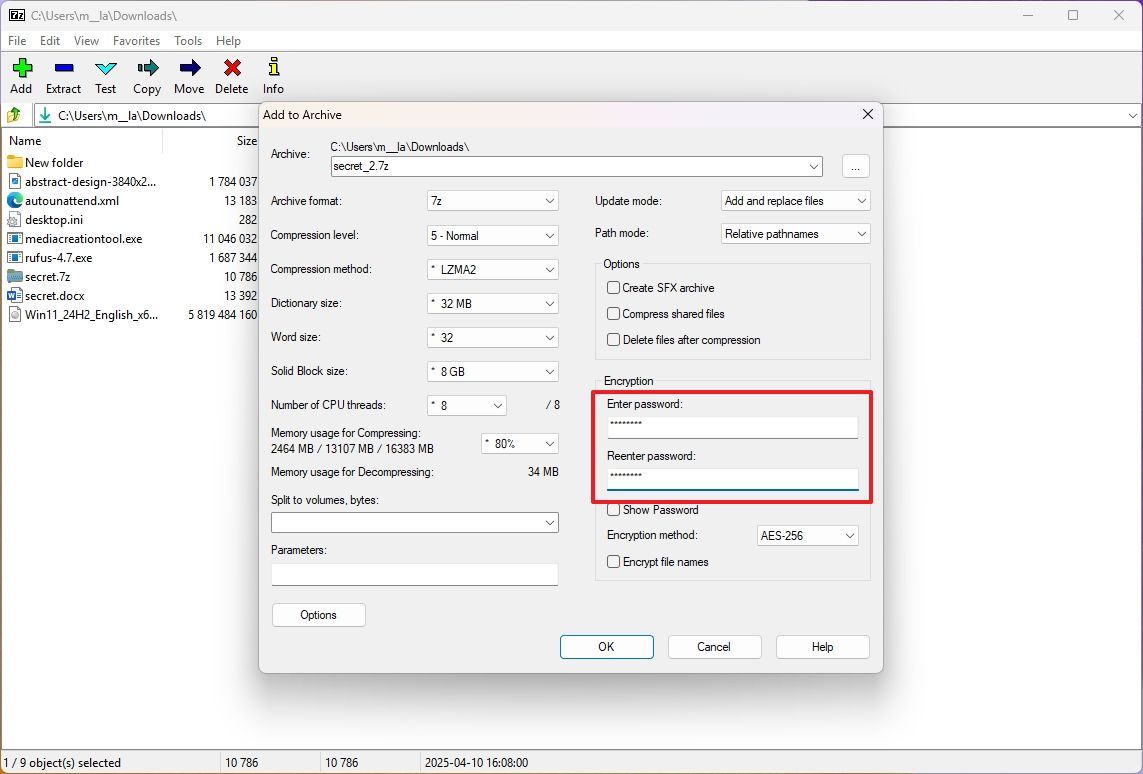Check the Show Password box
Screen dimensions: 1143x774
[x=614, y=510]
